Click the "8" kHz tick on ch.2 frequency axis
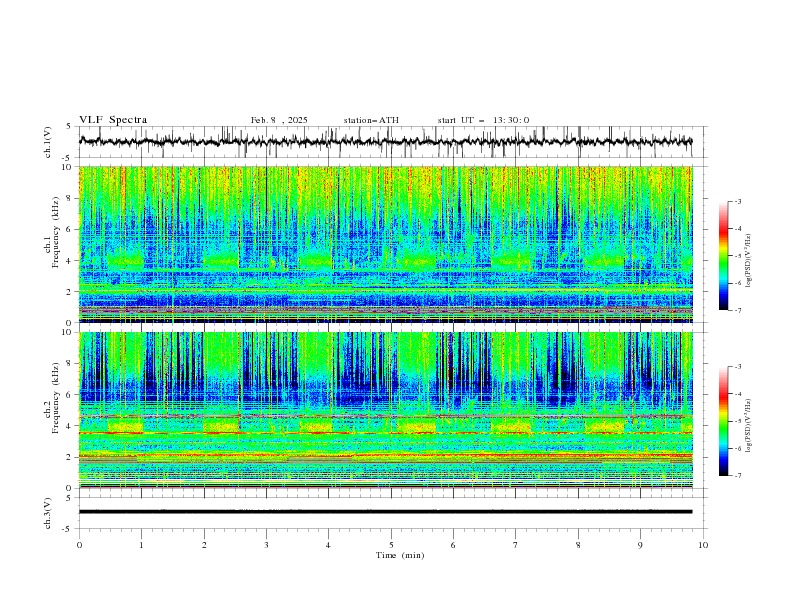 (70, 364)
